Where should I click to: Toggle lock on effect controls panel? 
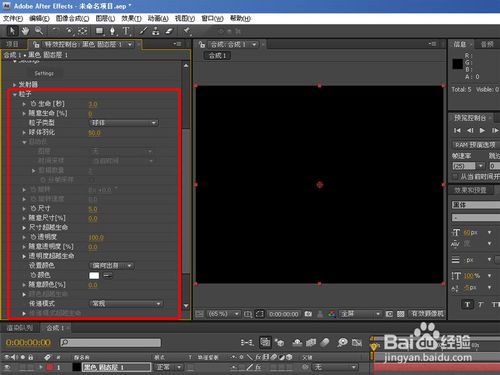[x=36, y=44]
